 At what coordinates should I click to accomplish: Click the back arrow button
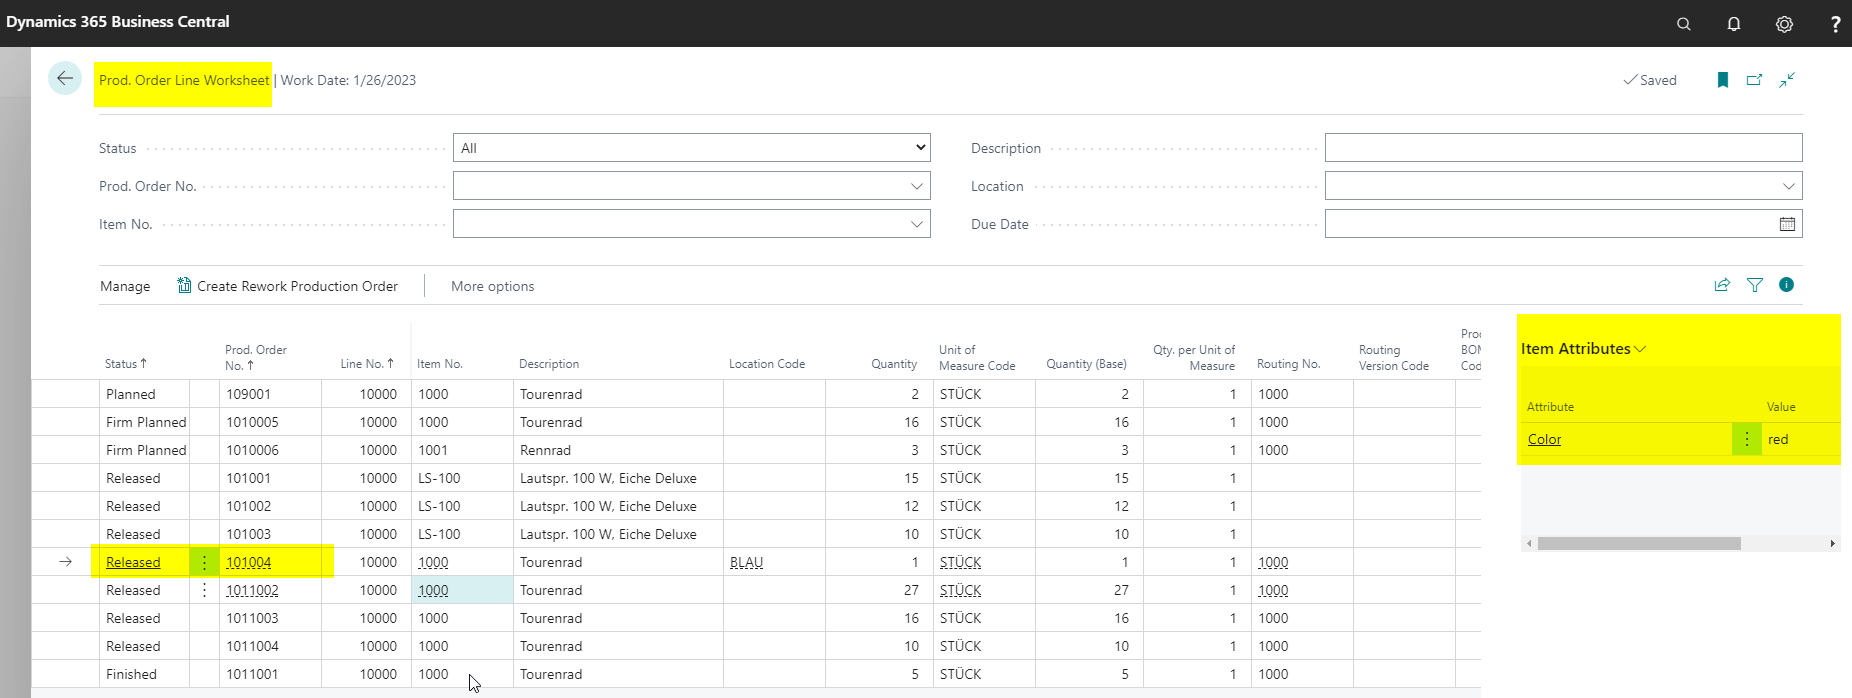pyautogui.click(x=65, y=79)
